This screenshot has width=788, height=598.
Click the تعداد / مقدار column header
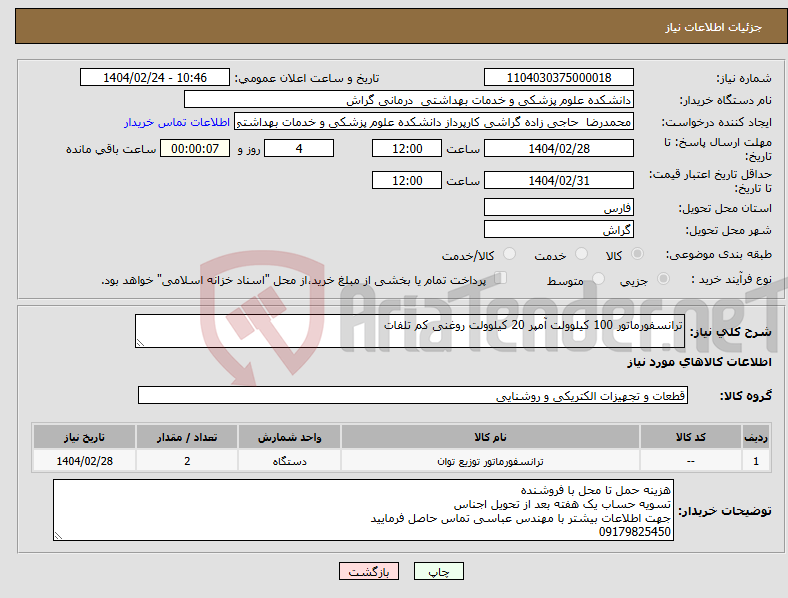[187, 437]
